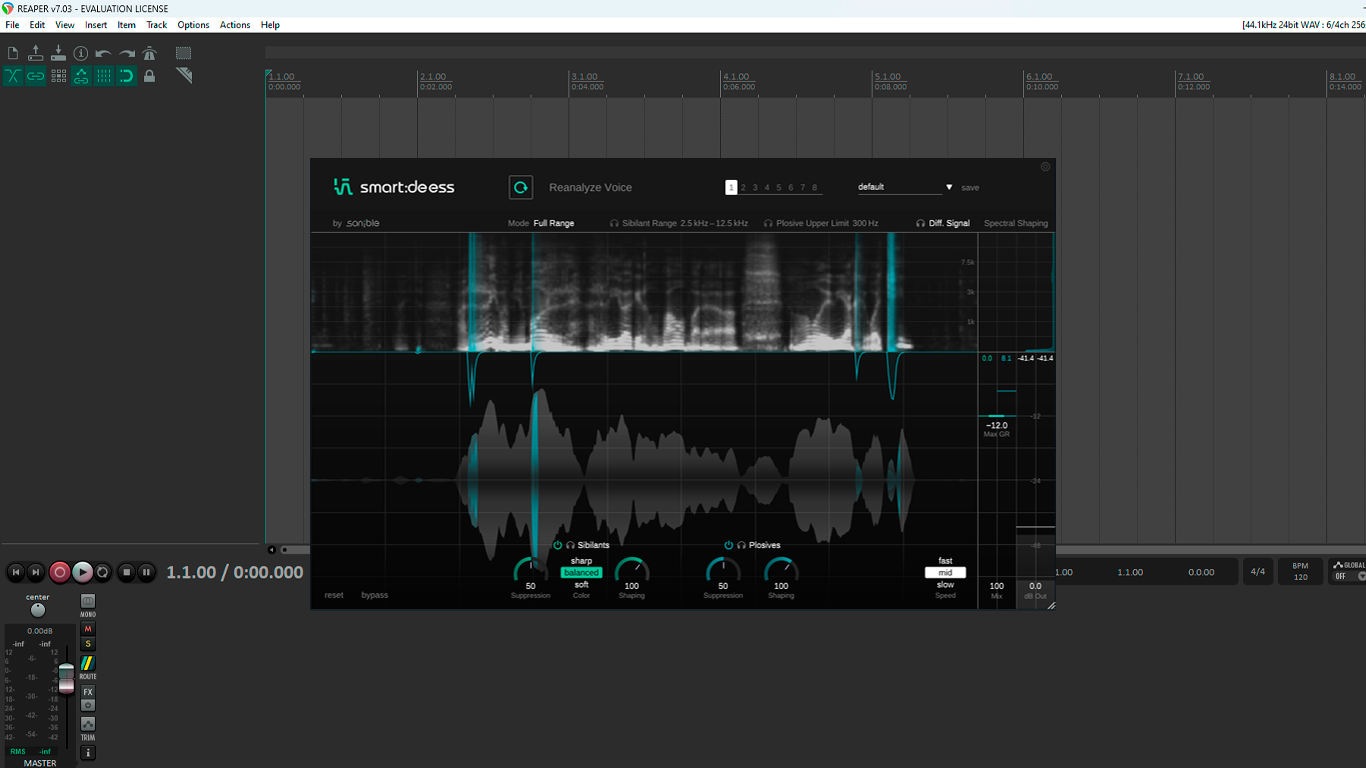Image resolution: width=1366 pixels, height=768 pixels.
Task: Solo the master track with S button
Action: tap(88, 644)
